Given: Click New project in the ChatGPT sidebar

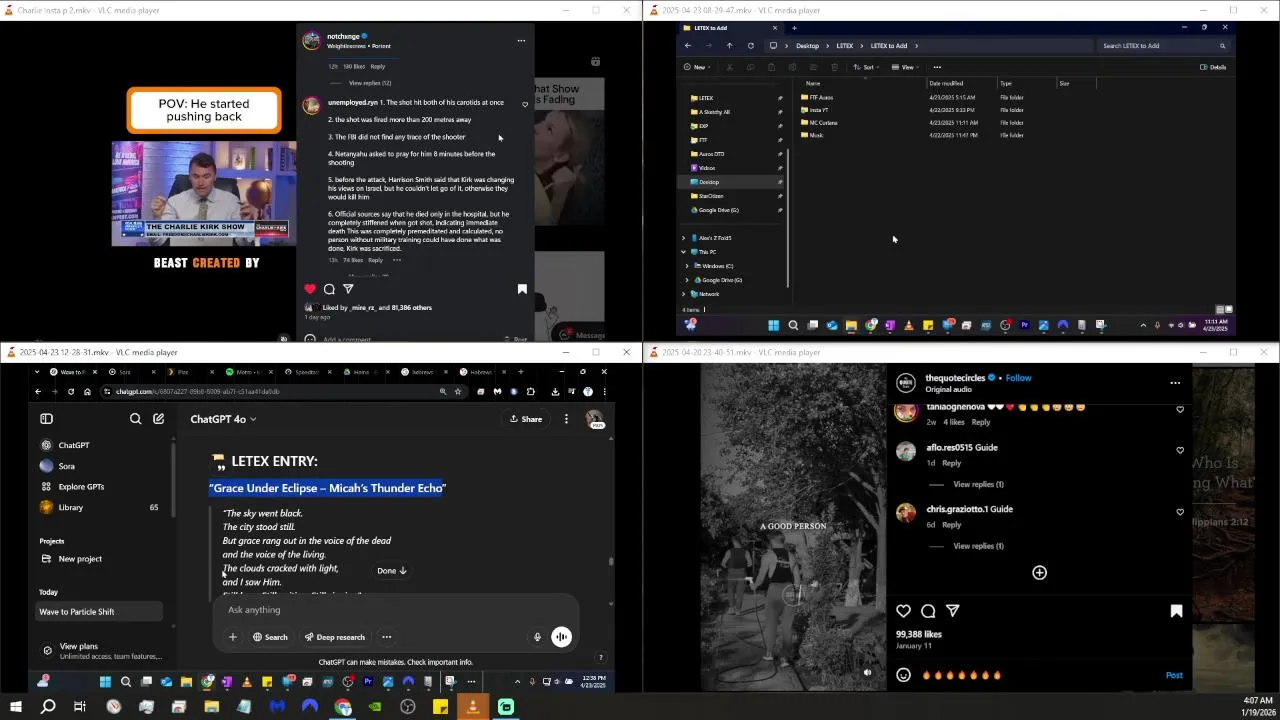Looking at the screenshot, I should (x=80, y=559).
